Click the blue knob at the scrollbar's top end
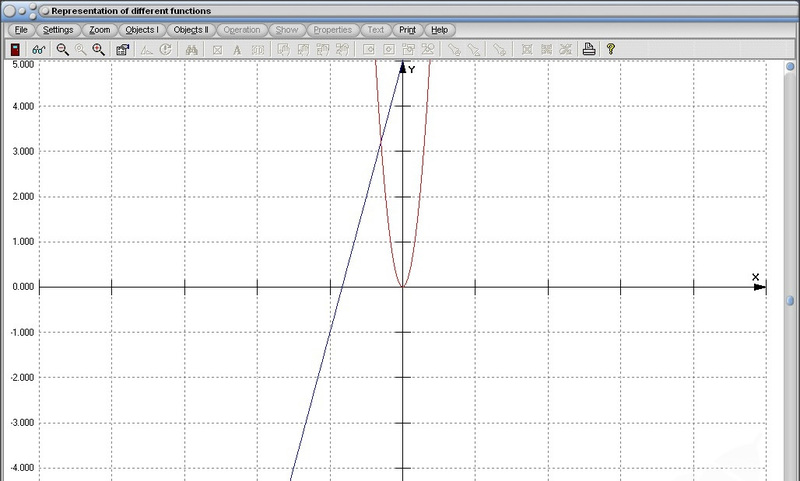Viewport: 800px width, 481px height. click(790, 67)
